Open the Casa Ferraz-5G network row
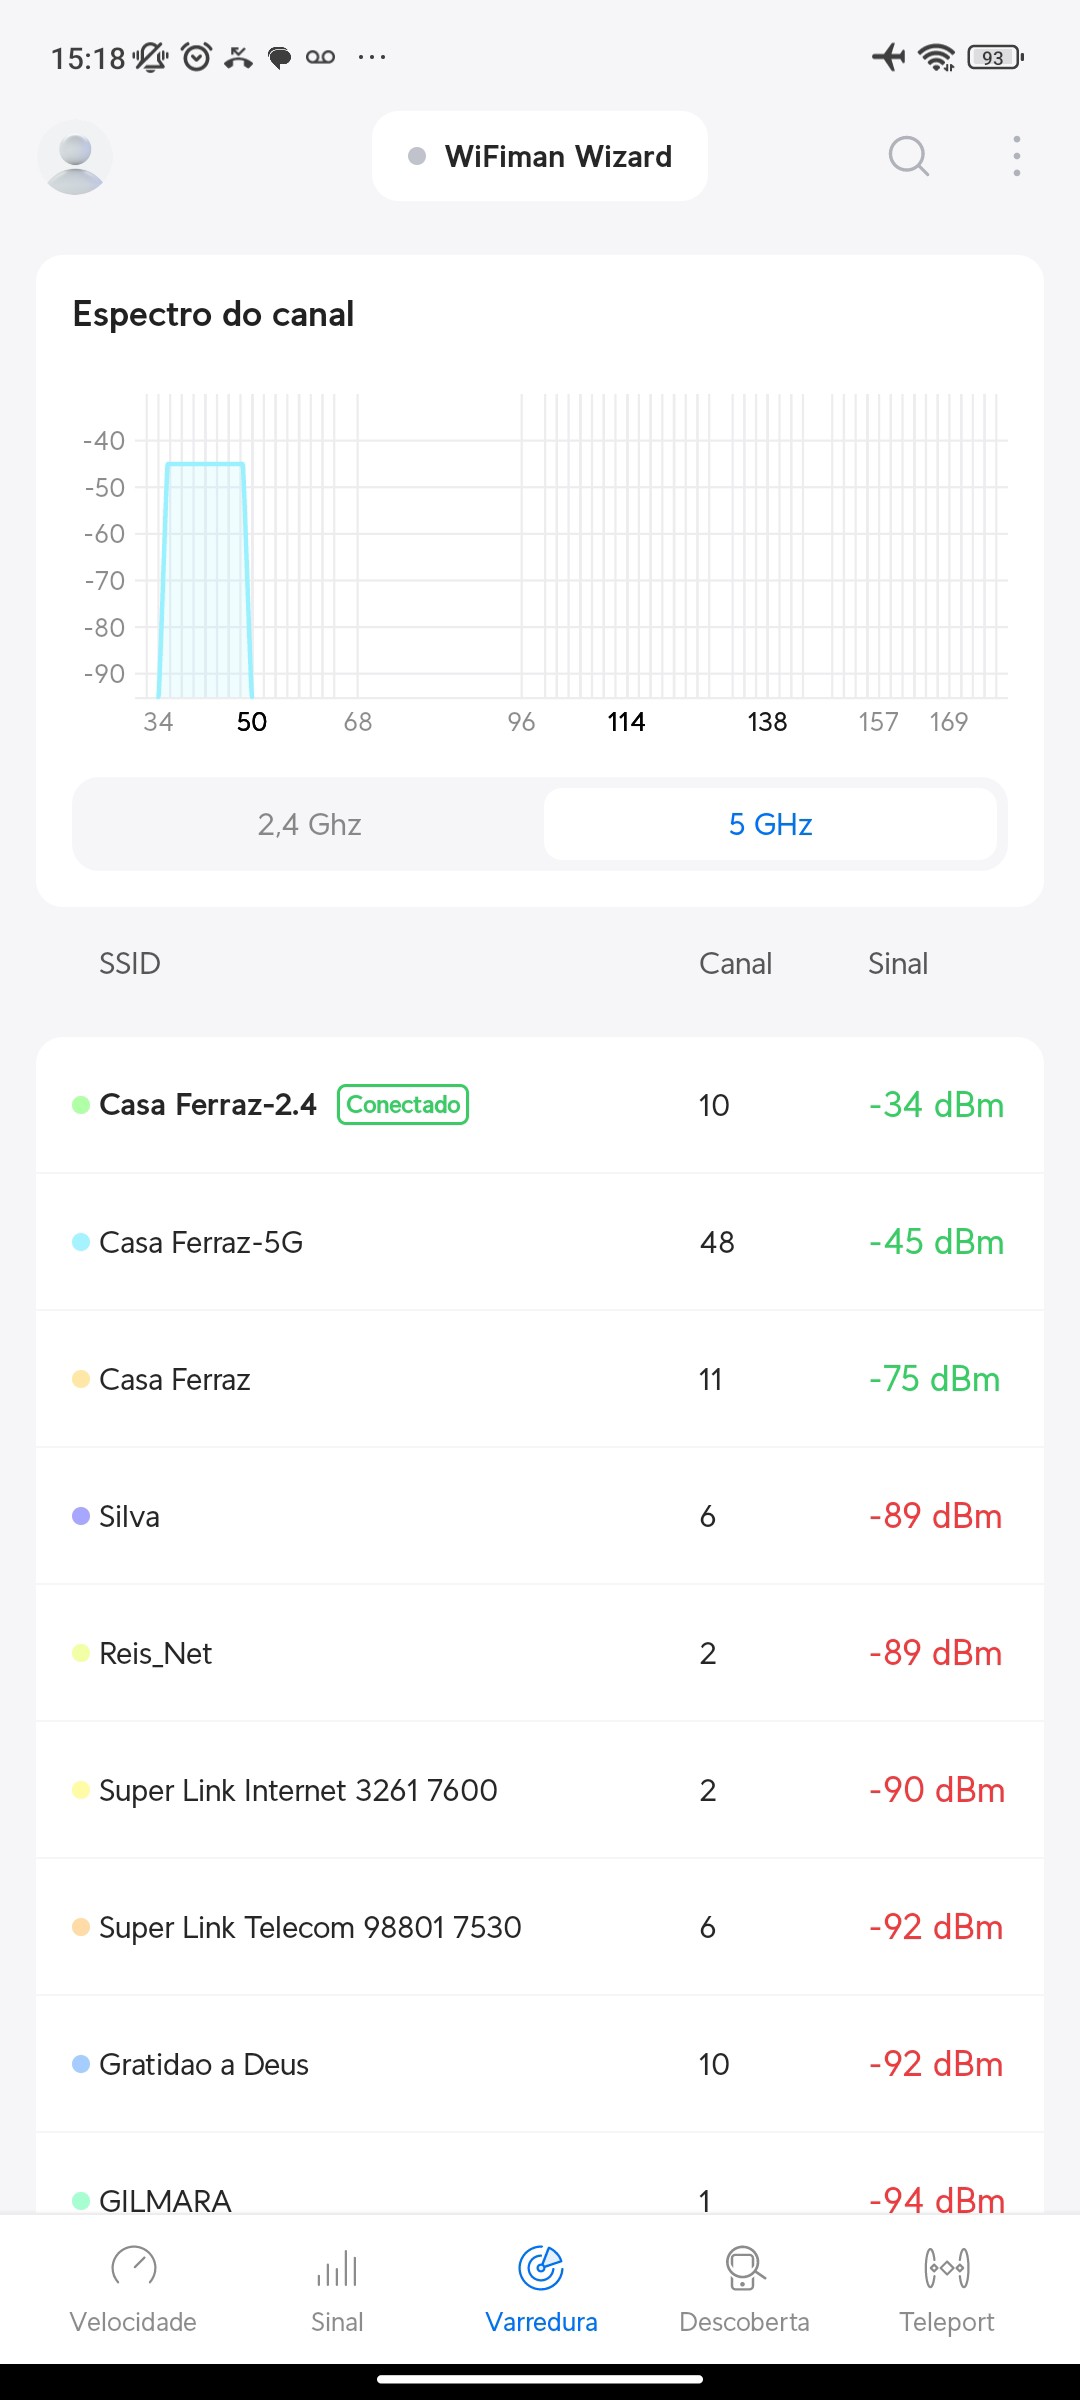 (540, 1242)
